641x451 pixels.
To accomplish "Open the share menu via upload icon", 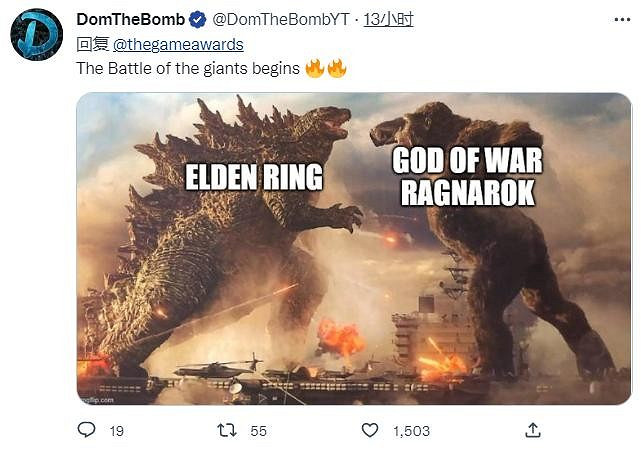I will 533,430.
